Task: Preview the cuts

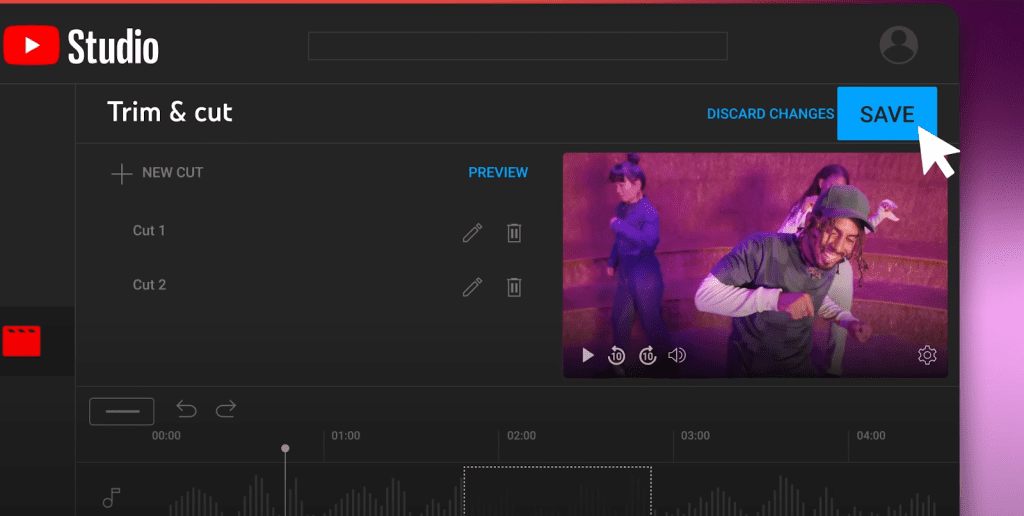Action: [498, 172]
